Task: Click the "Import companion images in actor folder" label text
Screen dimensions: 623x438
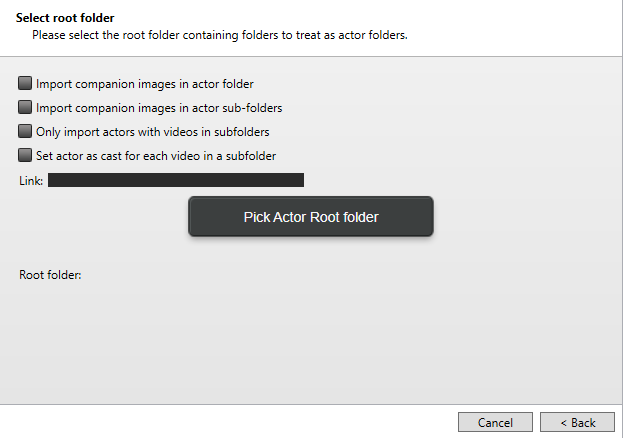Action: 144,84
